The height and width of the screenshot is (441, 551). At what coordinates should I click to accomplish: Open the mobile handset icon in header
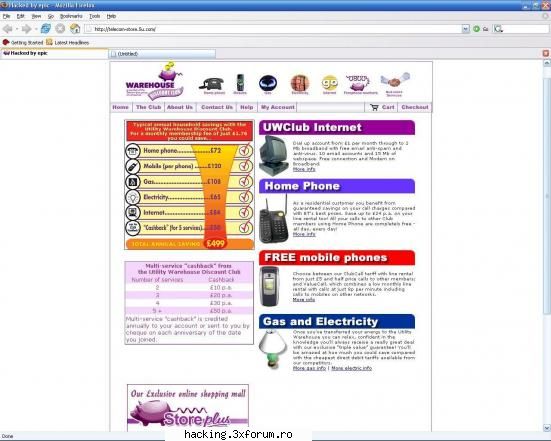240,83
